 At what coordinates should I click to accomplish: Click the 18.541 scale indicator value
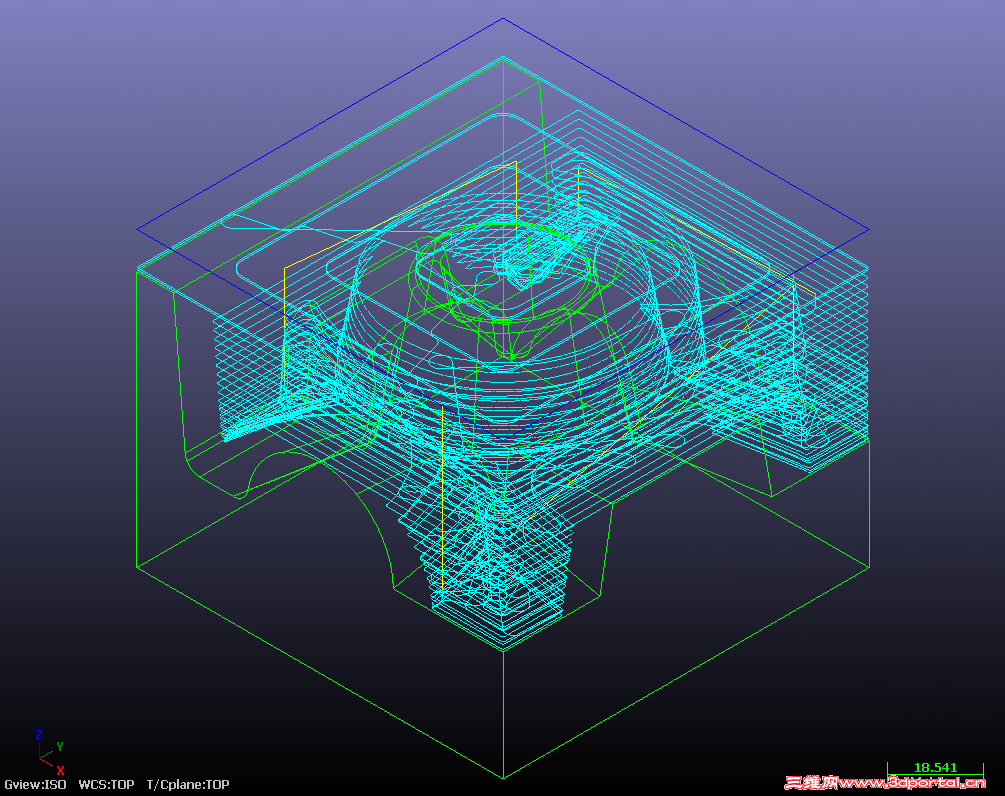point(934,767)
